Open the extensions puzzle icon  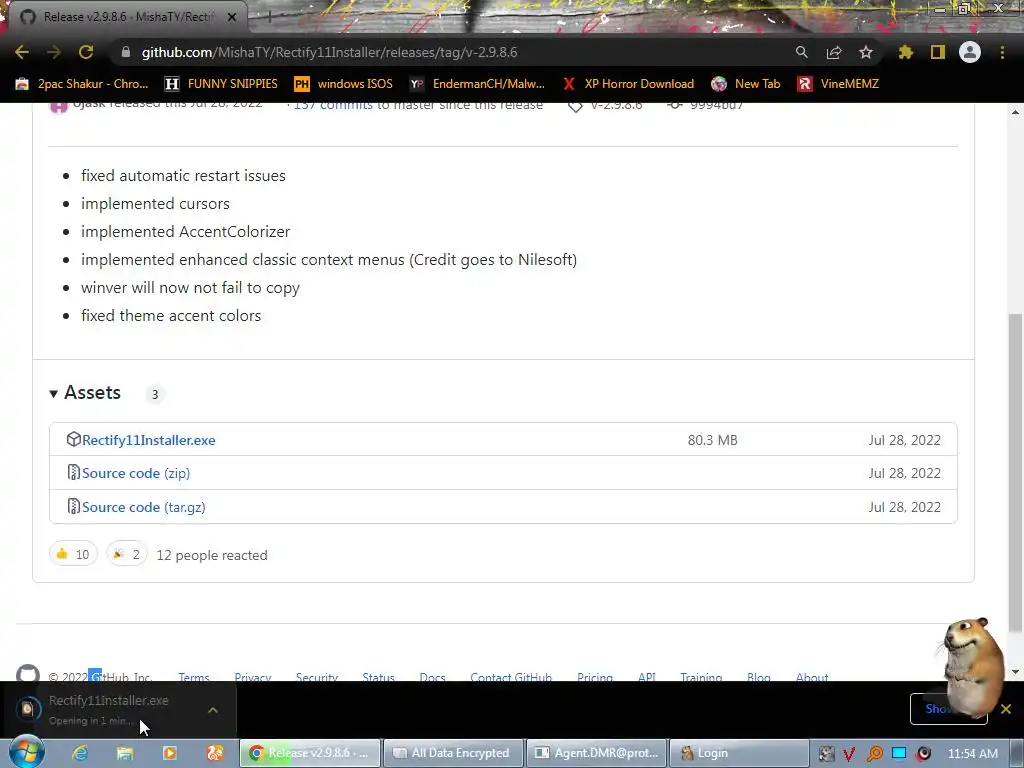[905, 52]
